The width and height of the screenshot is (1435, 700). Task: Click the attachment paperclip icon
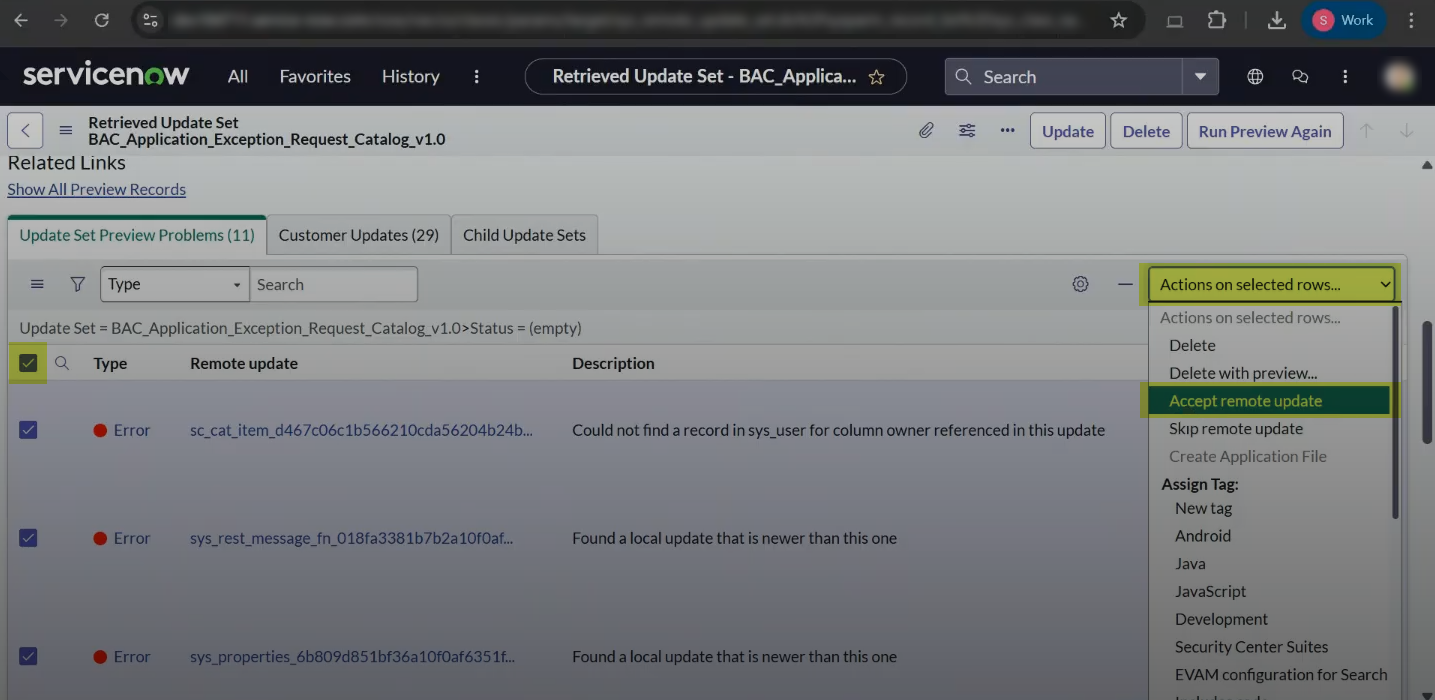coord(927,131)
